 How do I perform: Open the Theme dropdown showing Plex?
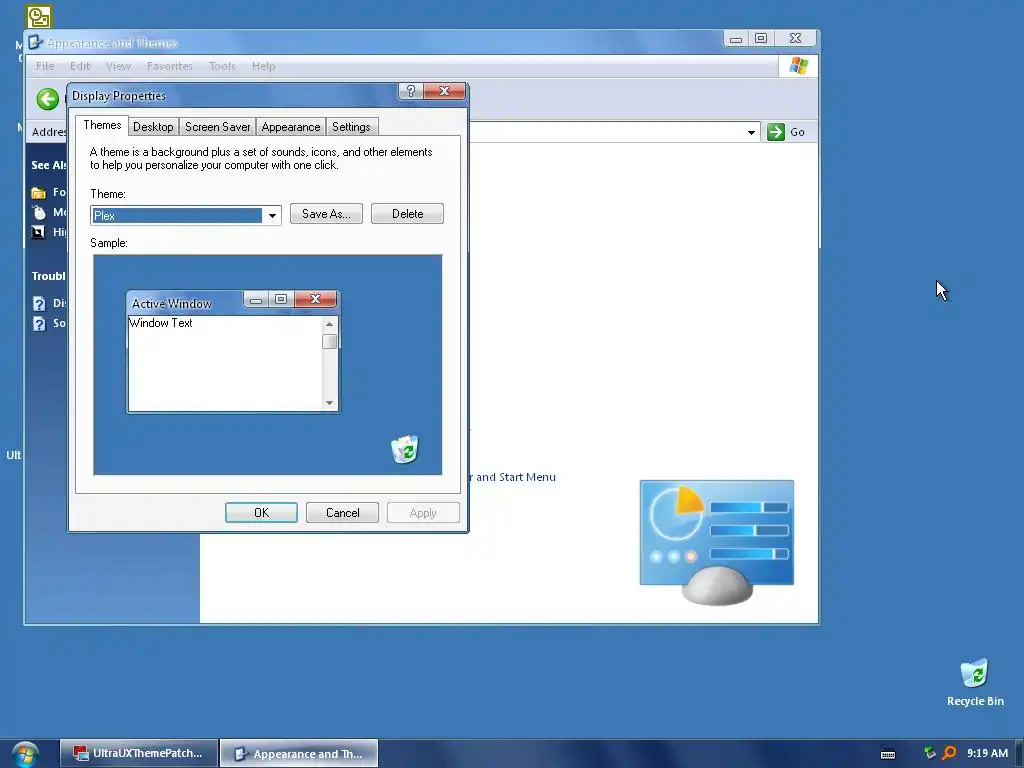tap(185, 216)
